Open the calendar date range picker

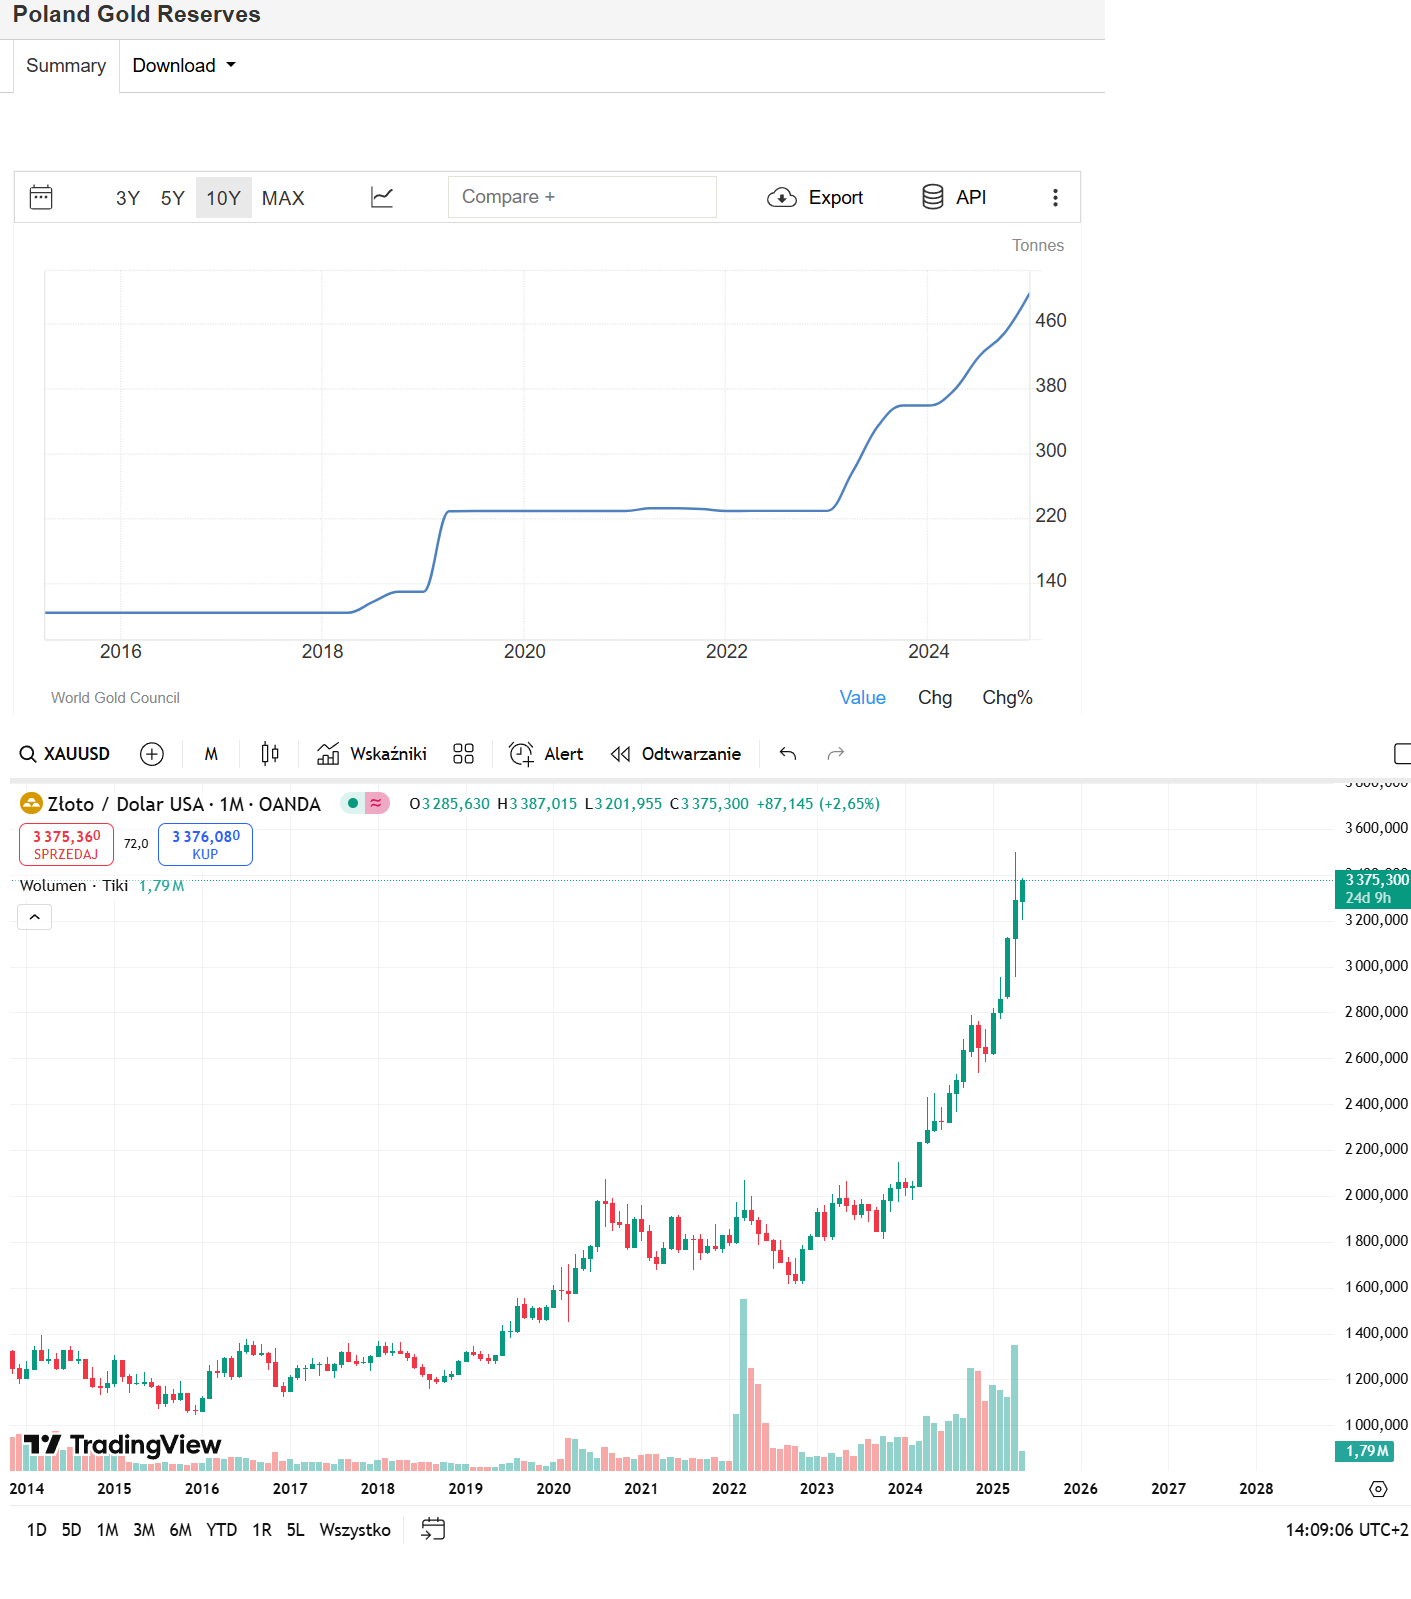41,197
